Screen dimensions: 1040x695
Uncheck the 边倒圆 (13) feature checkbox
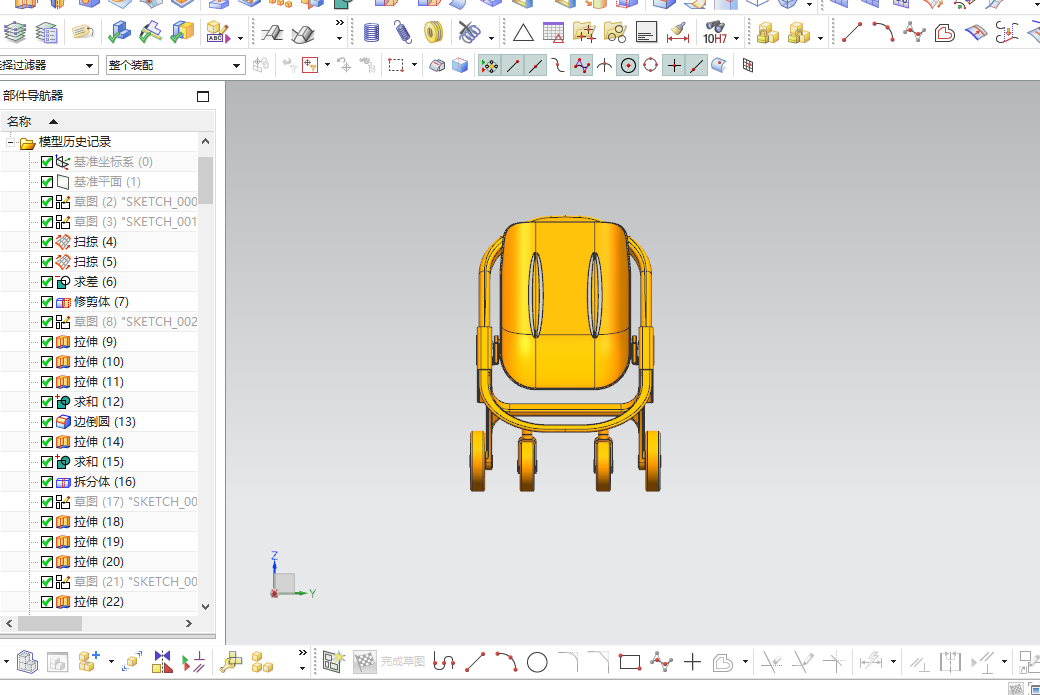coord(47,422)
